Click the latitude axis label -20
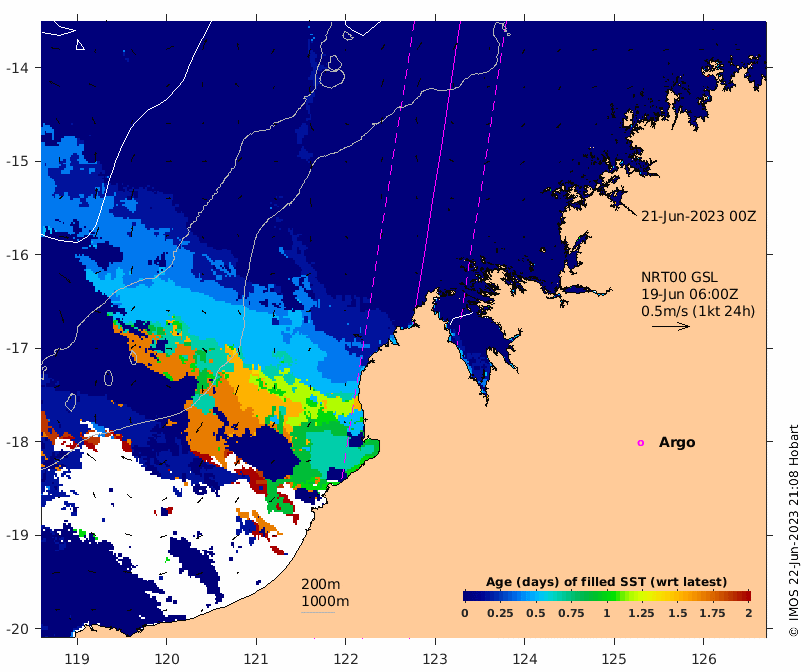This screenshot has width=810, height=672. click(17, 629)
